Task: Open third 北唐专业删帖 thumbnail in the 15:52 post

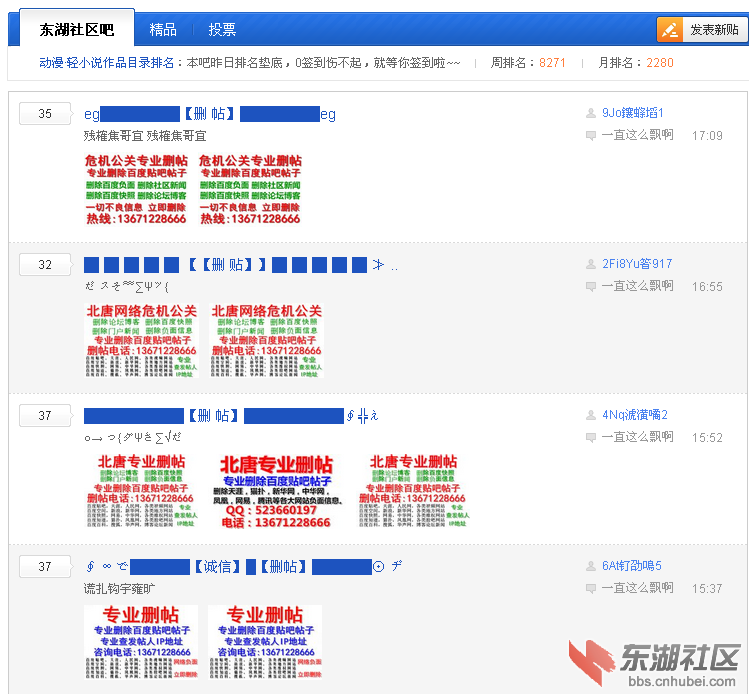Action: point(414,491)
